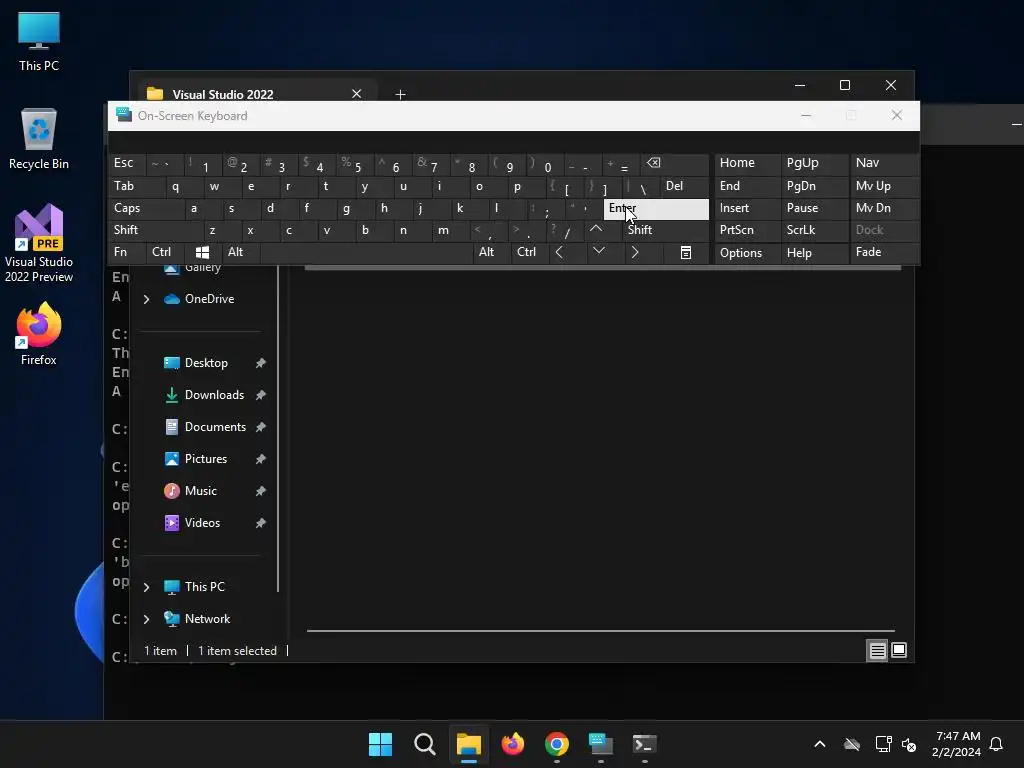This screenshot has width=1024, height=768.
Task: Click OneDrive cloud icon in system tray
Action: point(852,744)
